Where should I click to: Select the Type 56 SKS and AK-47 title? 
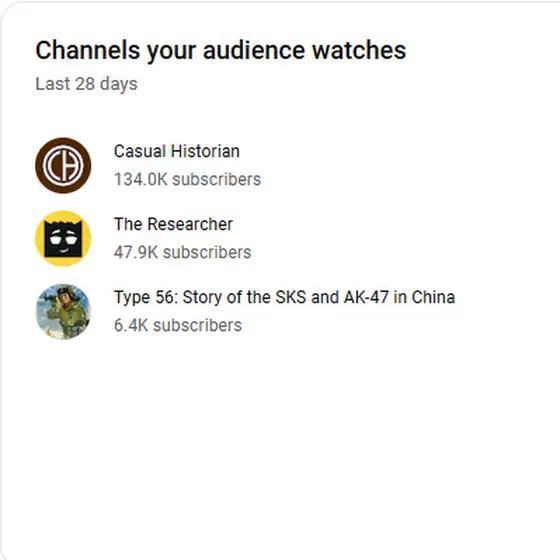285,298
